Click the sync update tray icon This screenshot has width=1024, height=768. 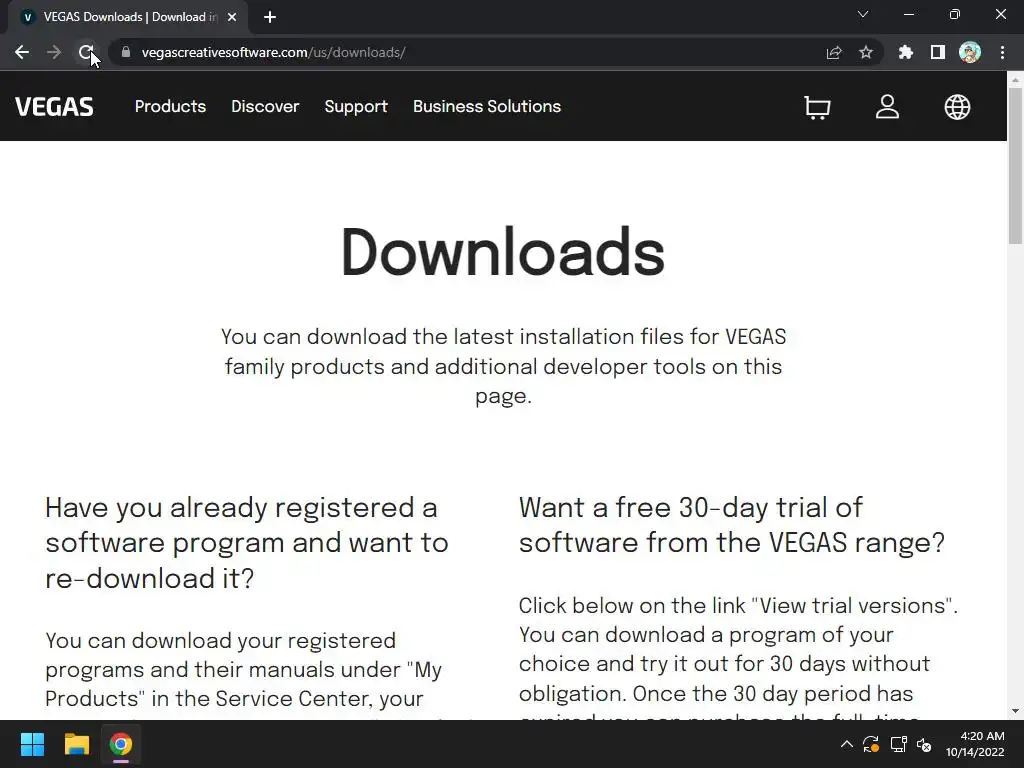click(871, 744)
